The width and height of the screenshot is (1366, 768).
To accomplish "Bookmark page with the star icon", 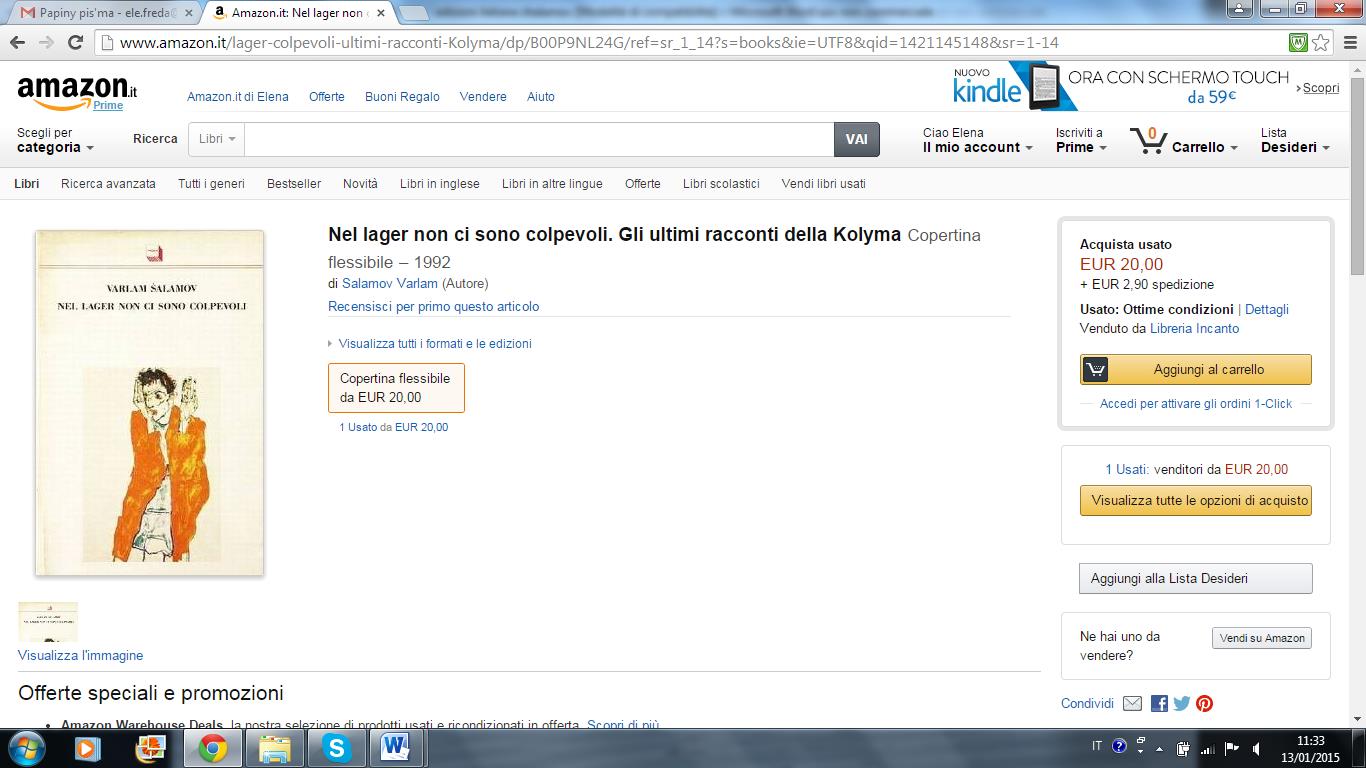I will [x=1321, y=43].
